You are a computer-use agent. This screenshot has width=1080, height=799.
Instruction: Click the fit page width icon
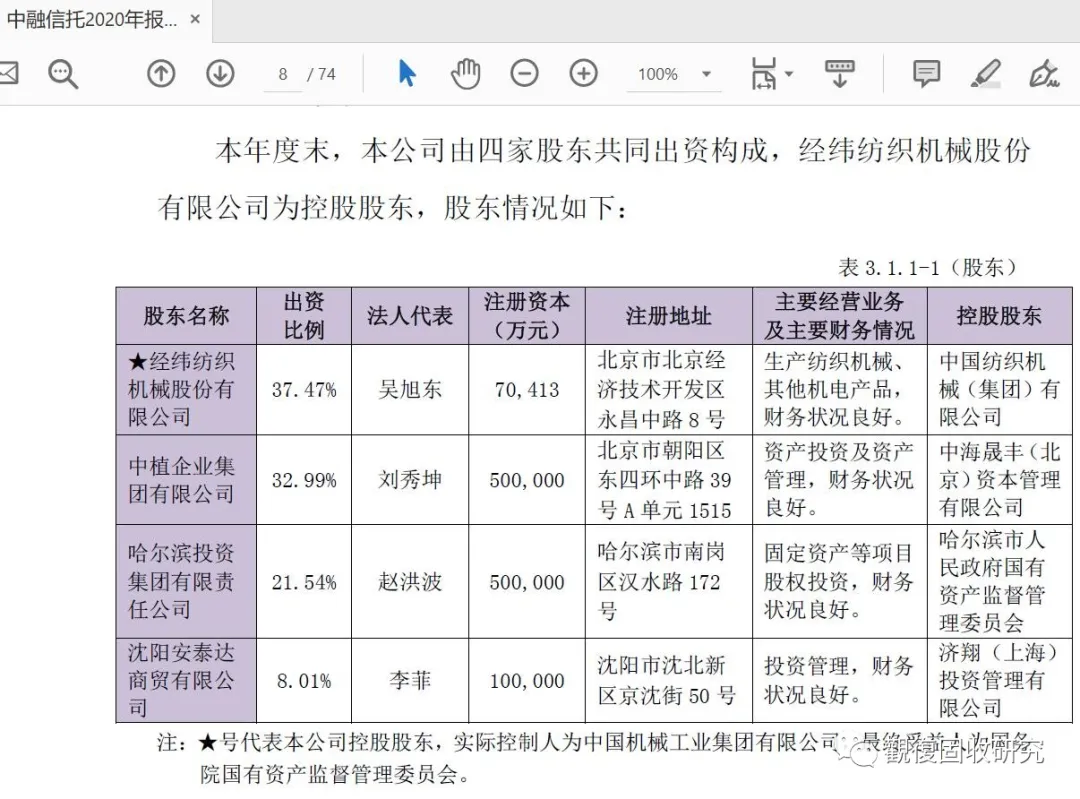(763, 73)
